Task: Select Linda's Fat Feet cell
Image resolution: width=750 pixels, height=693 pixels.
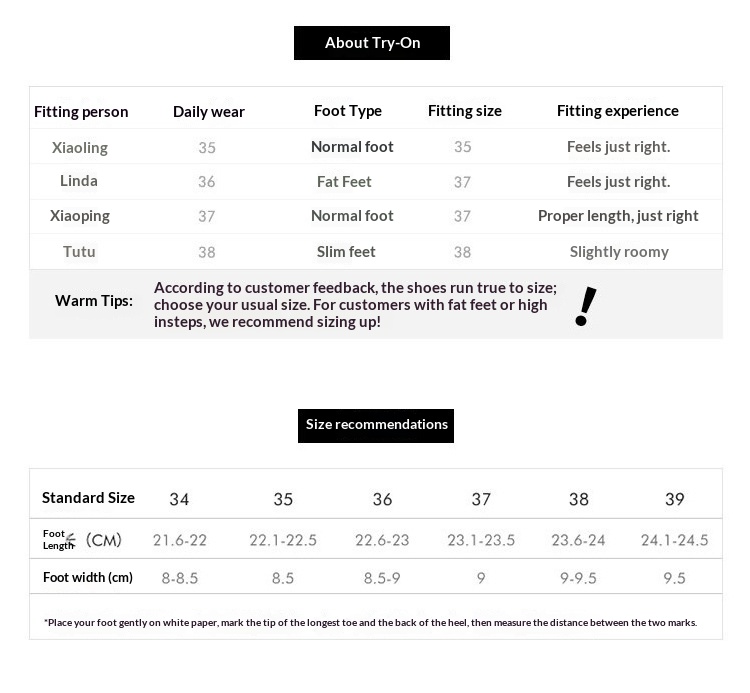Action: [x=344, y=182]
